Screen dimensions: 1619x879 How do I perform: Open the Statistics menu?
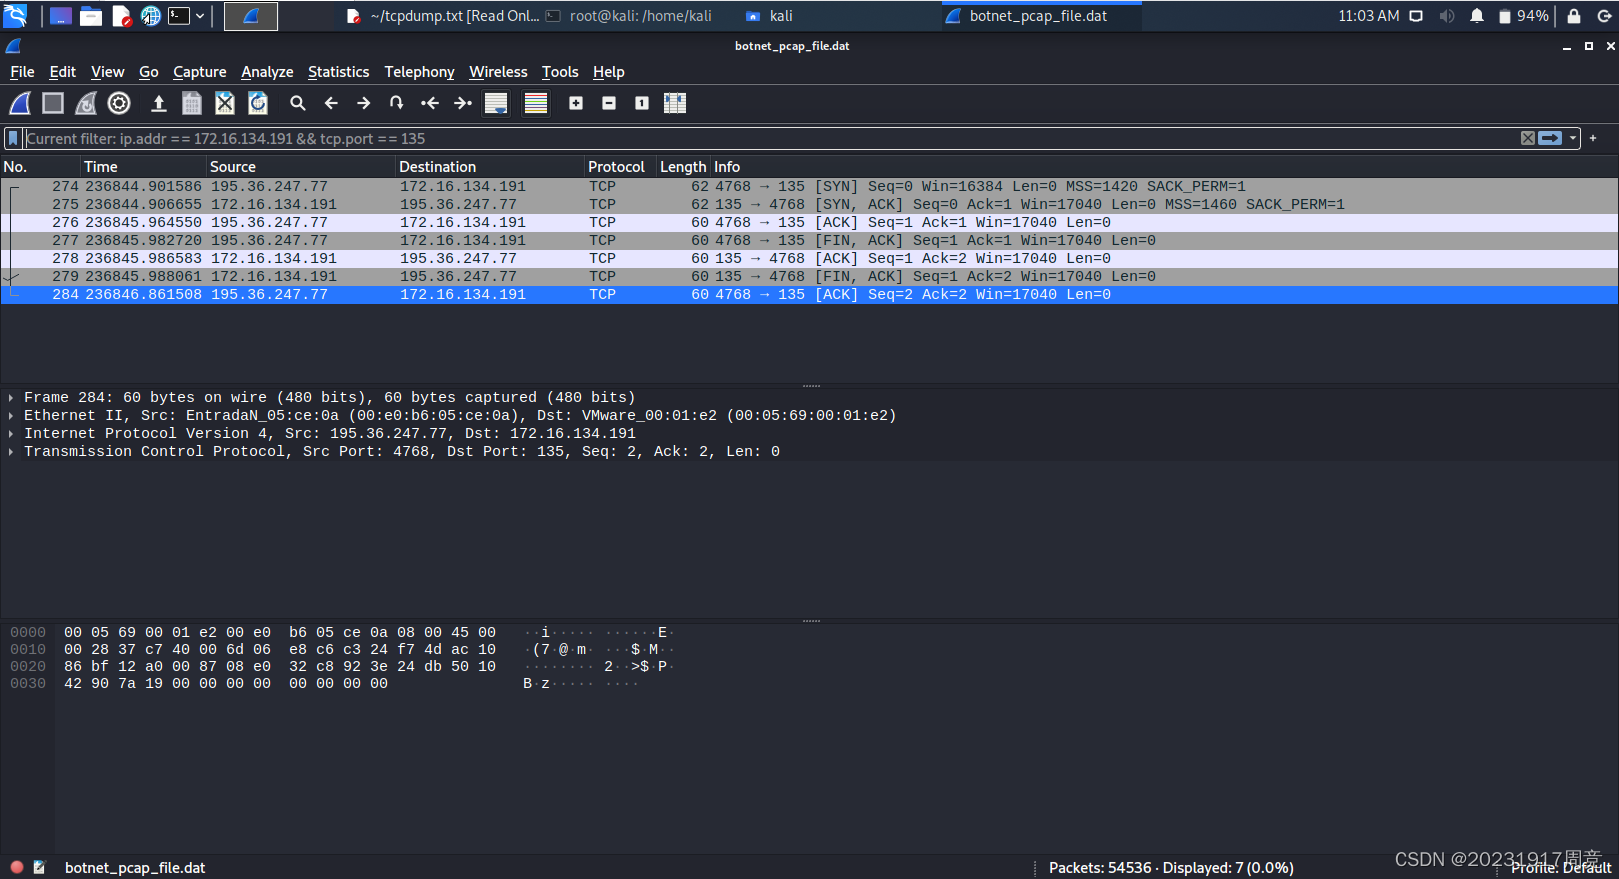(x=338, y=72)
